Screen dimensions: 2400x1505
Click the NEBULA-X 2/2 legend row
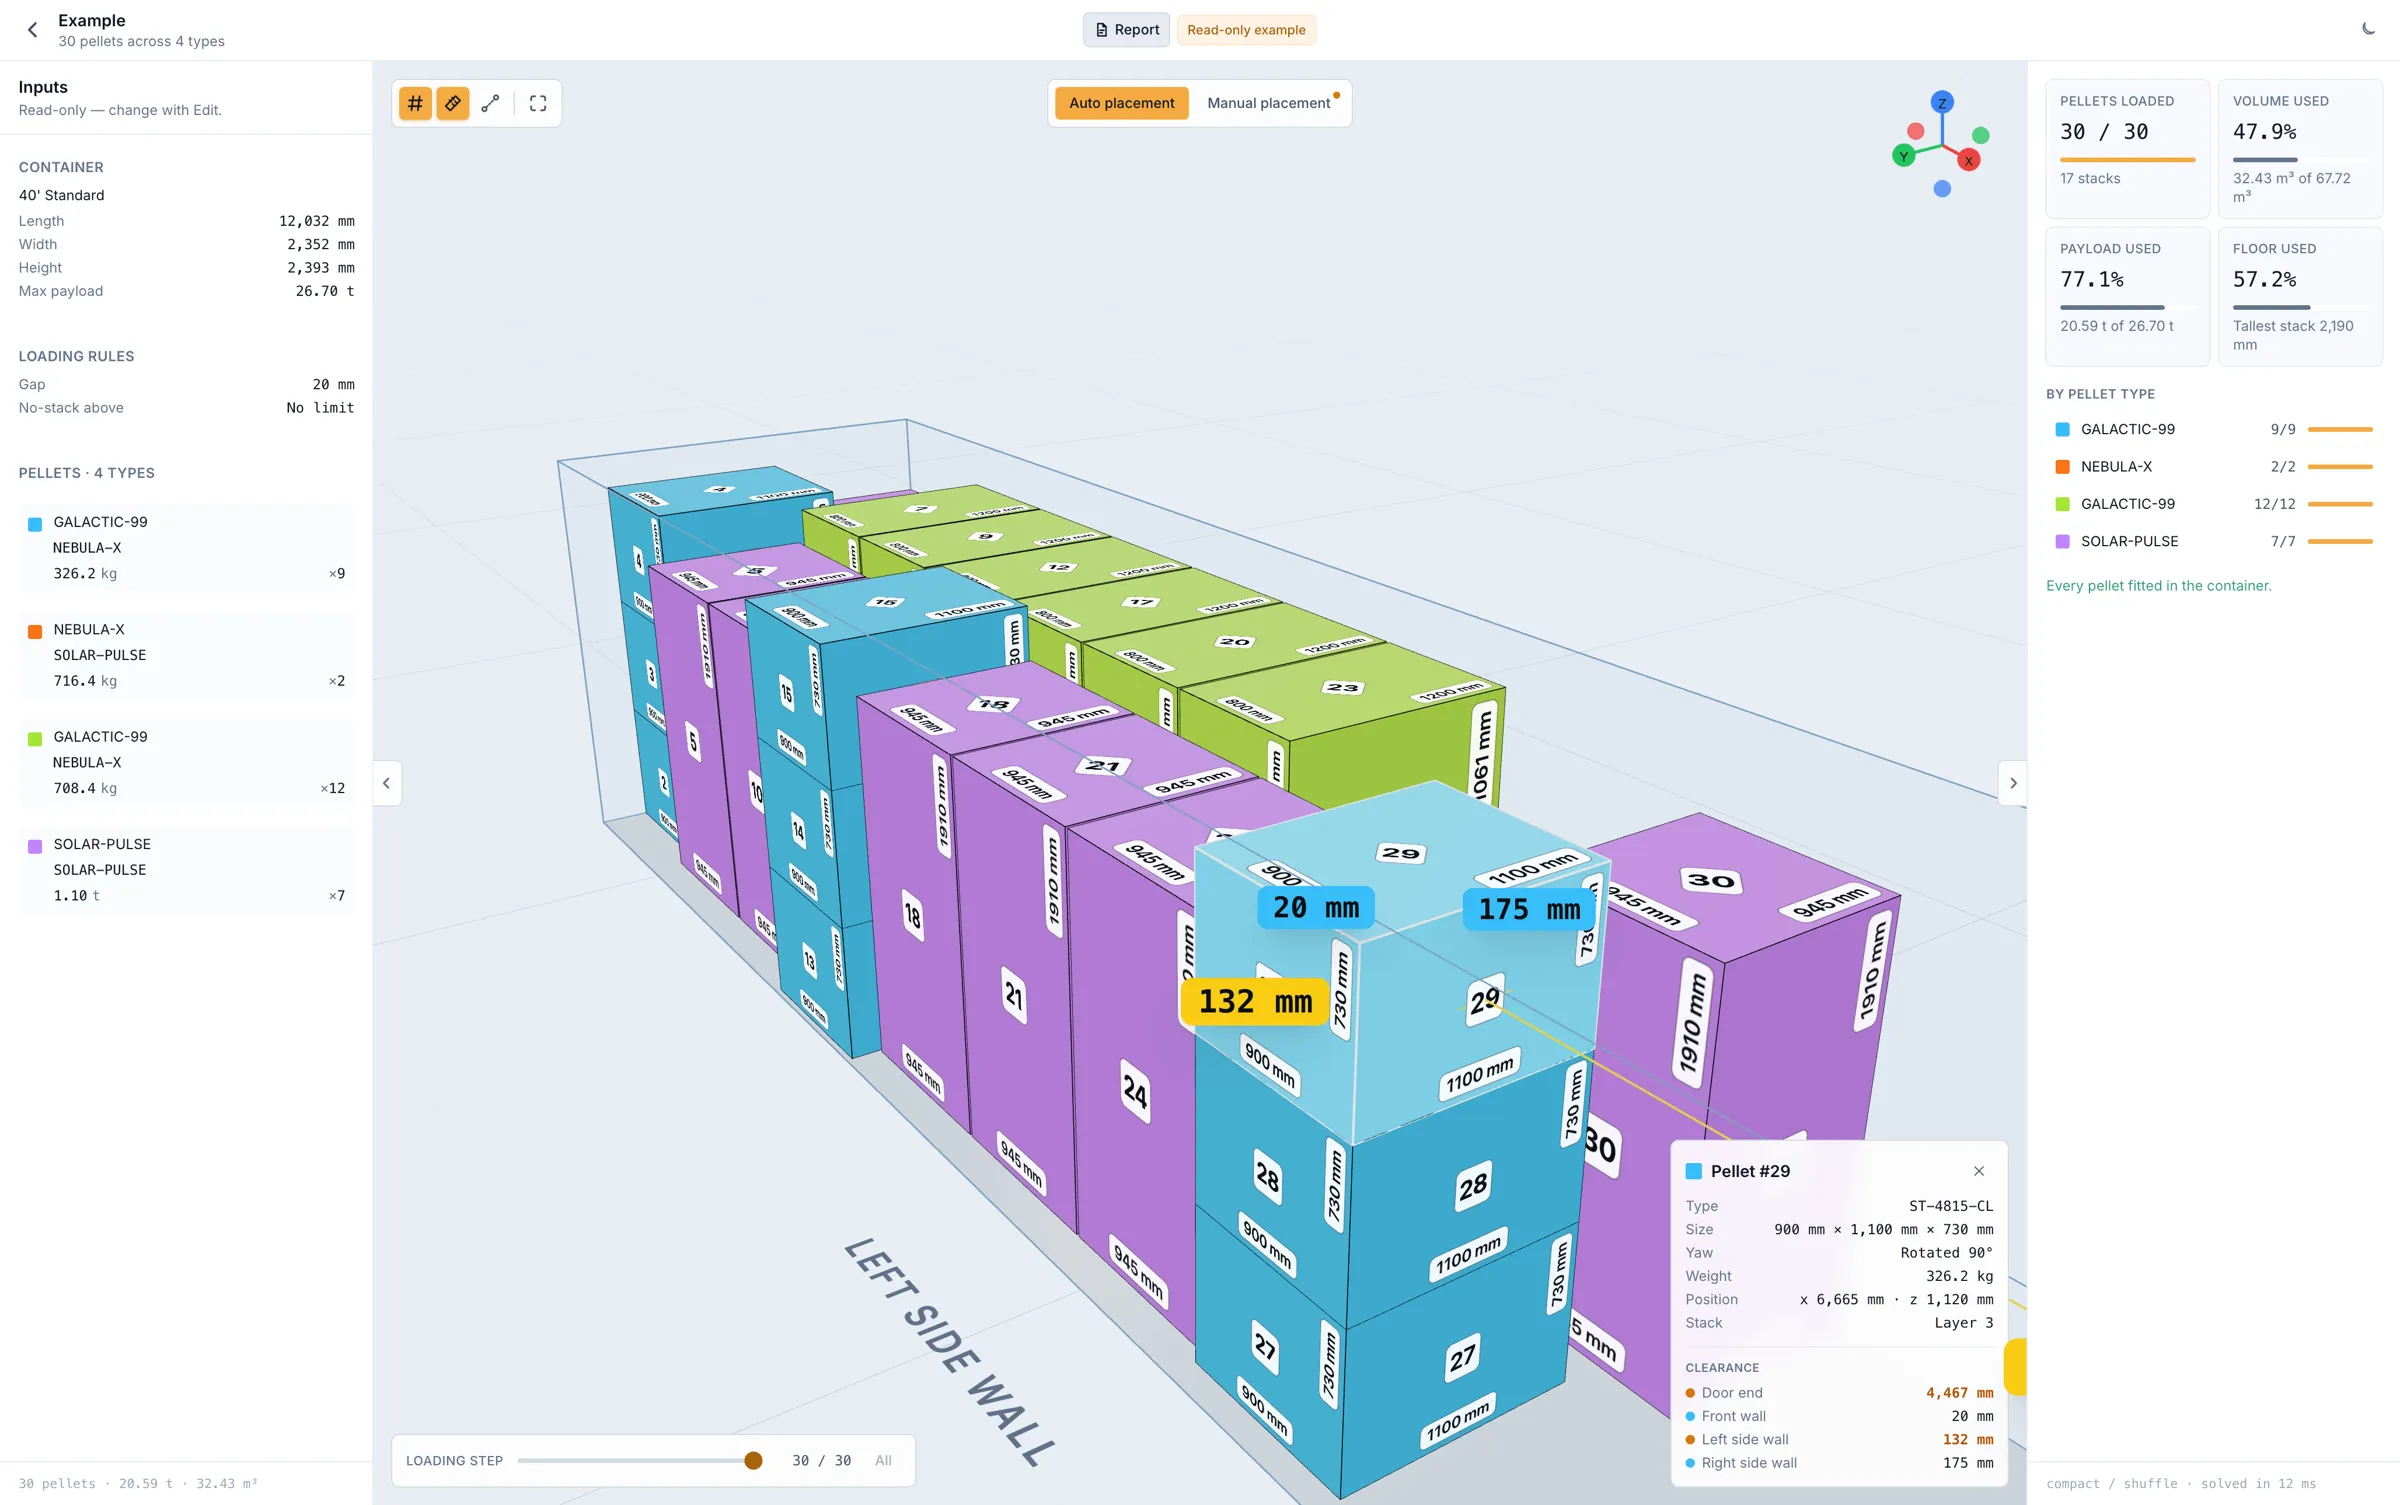pyautogui.click(x=2214, y=466)
